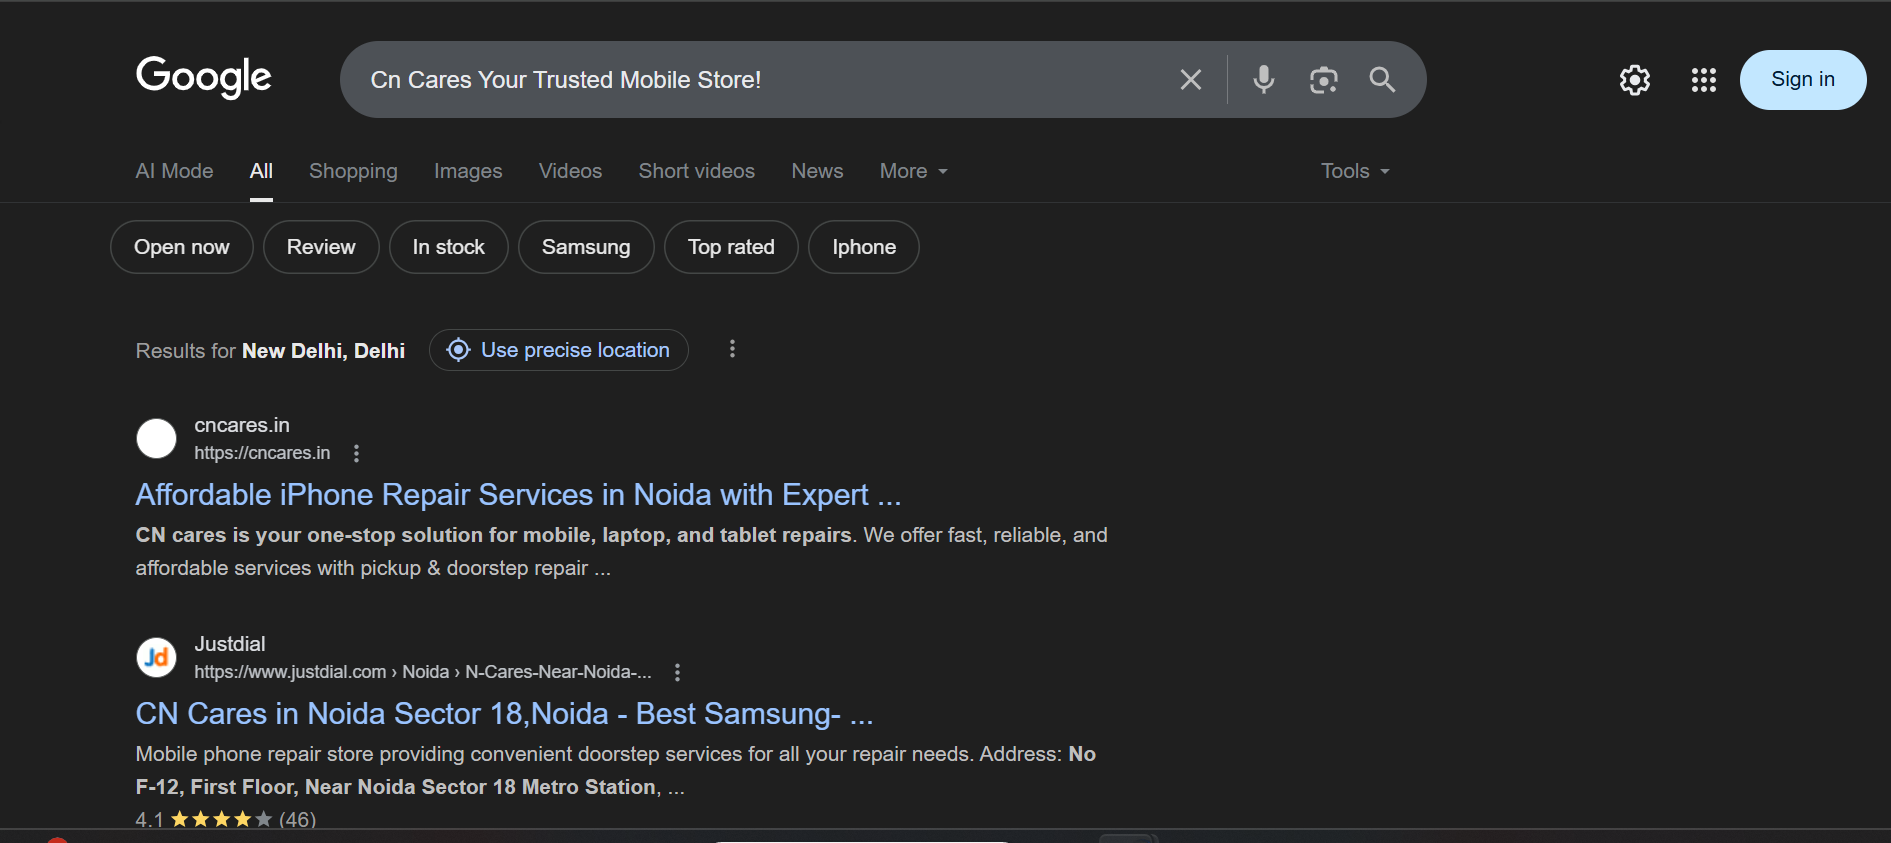Click the magnifying glass search icon
The image size is (1891, 843).
(1382, 80)
